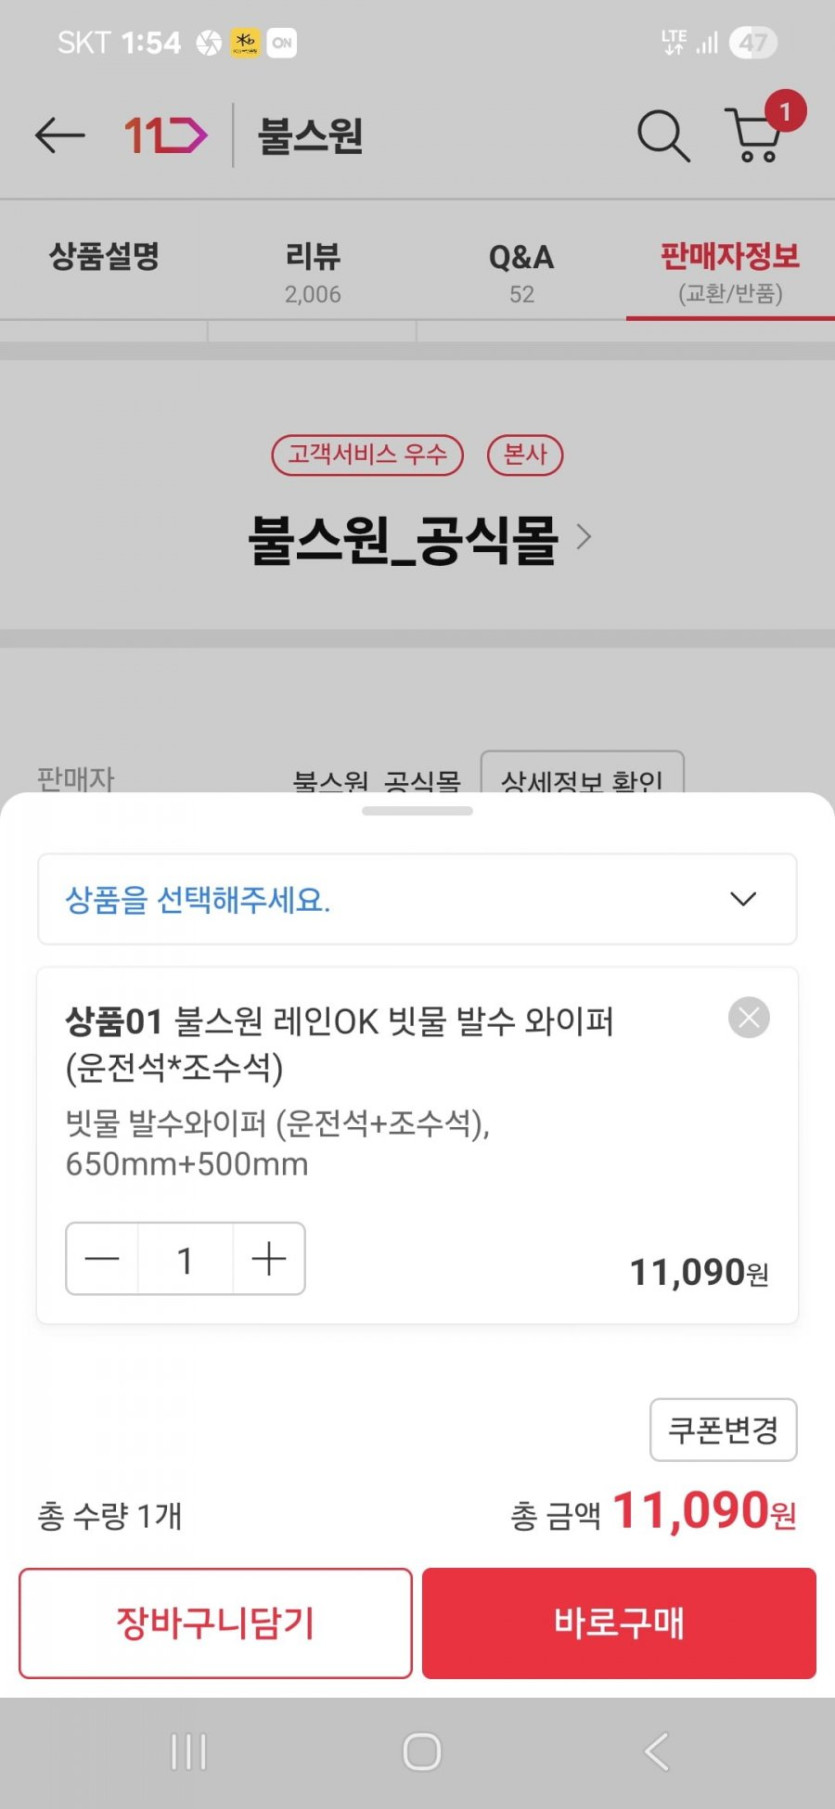Expand the 불스원_공식몰 seller chevron
The width and height of the screenshot is (835, 1809).
pyautogui.click(x=584, y=537)
